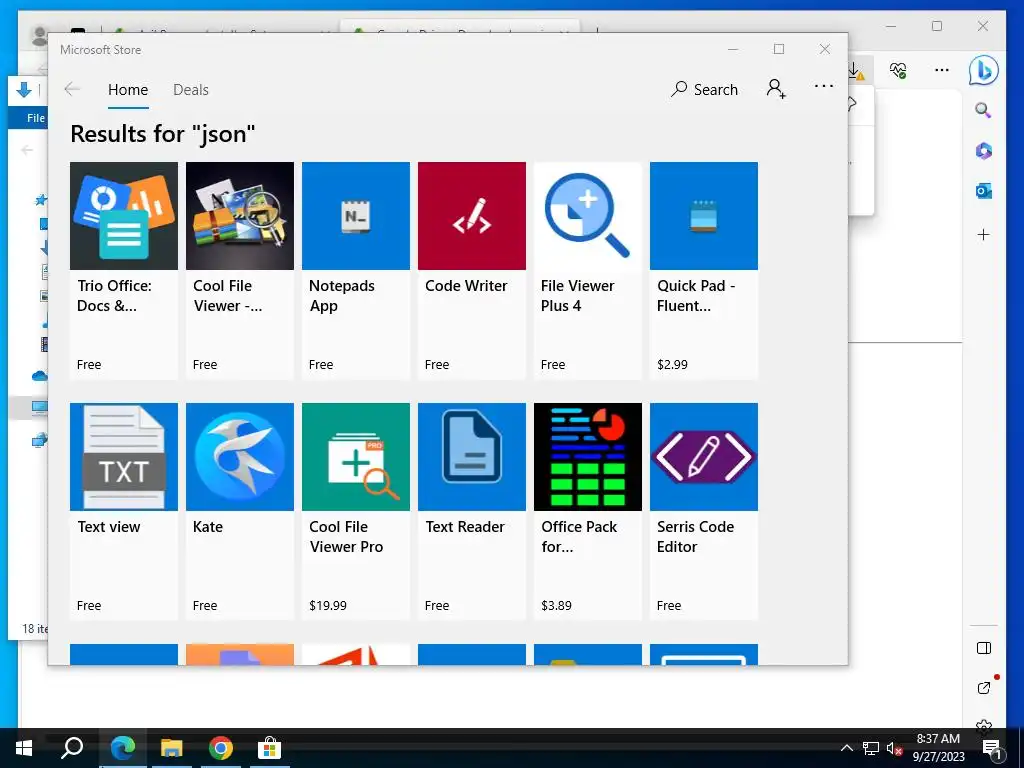Image resolution: width=1024 pixels, height=768 pixels.
Task: Select the Serris Code Editor icon
Action: coord(704,456)
